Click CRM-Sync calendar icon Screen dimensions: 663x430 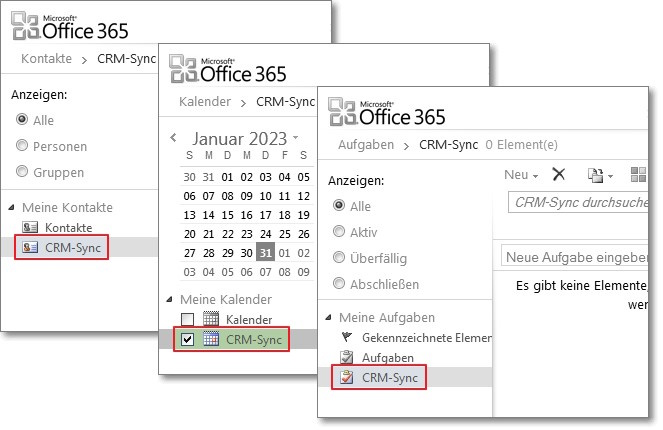[211, 339]
